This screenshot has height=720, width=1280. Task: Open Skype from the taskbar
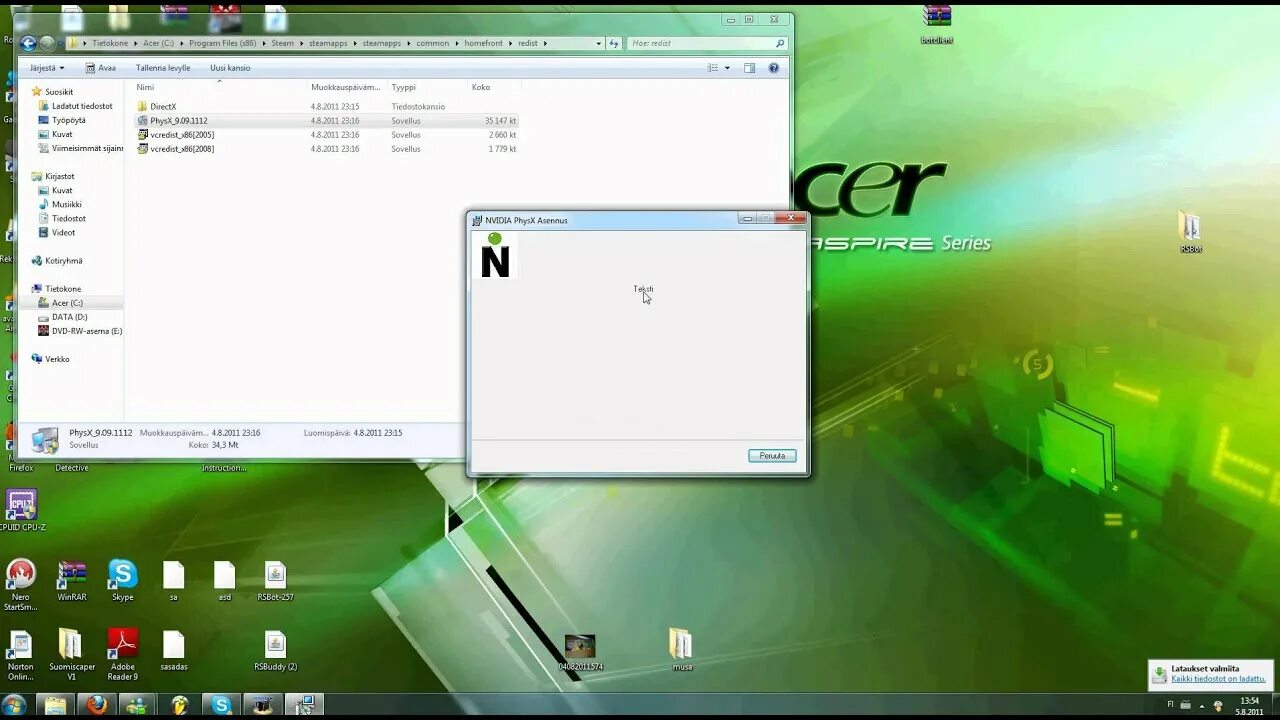click(x=221, y=705)
